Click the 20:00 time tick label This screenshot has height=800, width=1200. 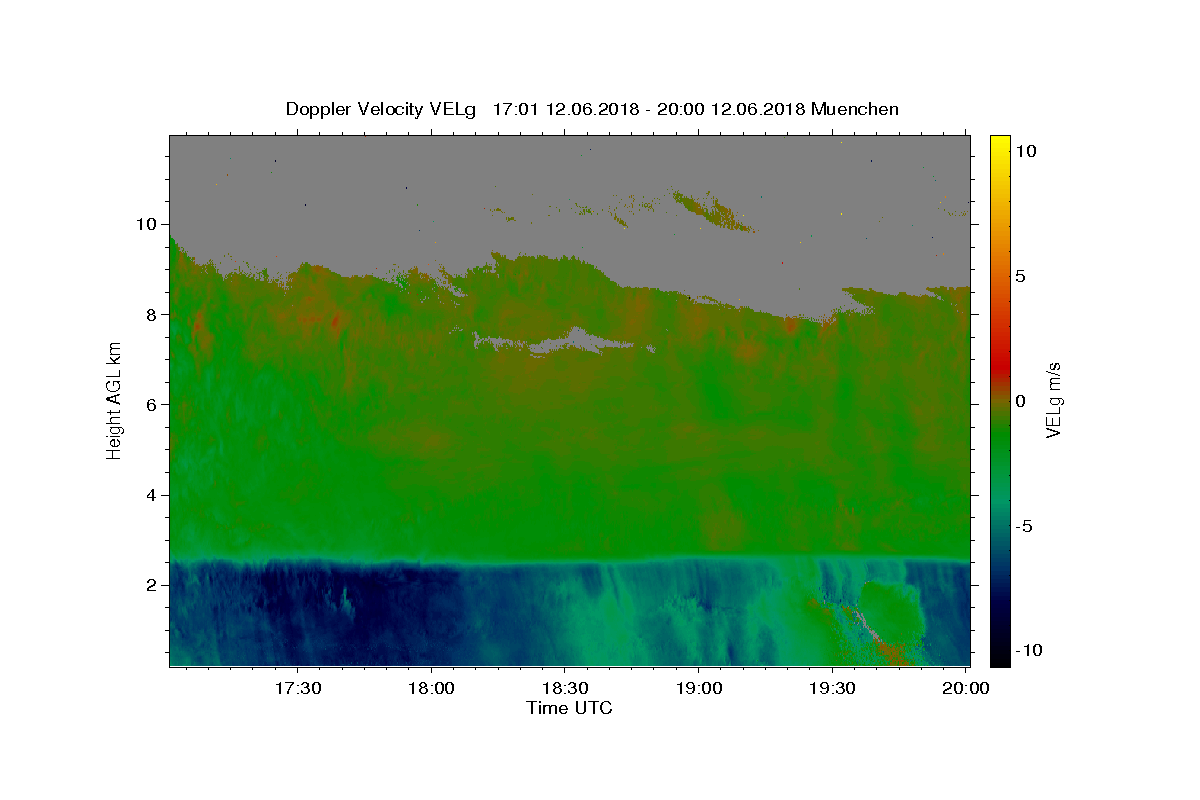(967, 688)
